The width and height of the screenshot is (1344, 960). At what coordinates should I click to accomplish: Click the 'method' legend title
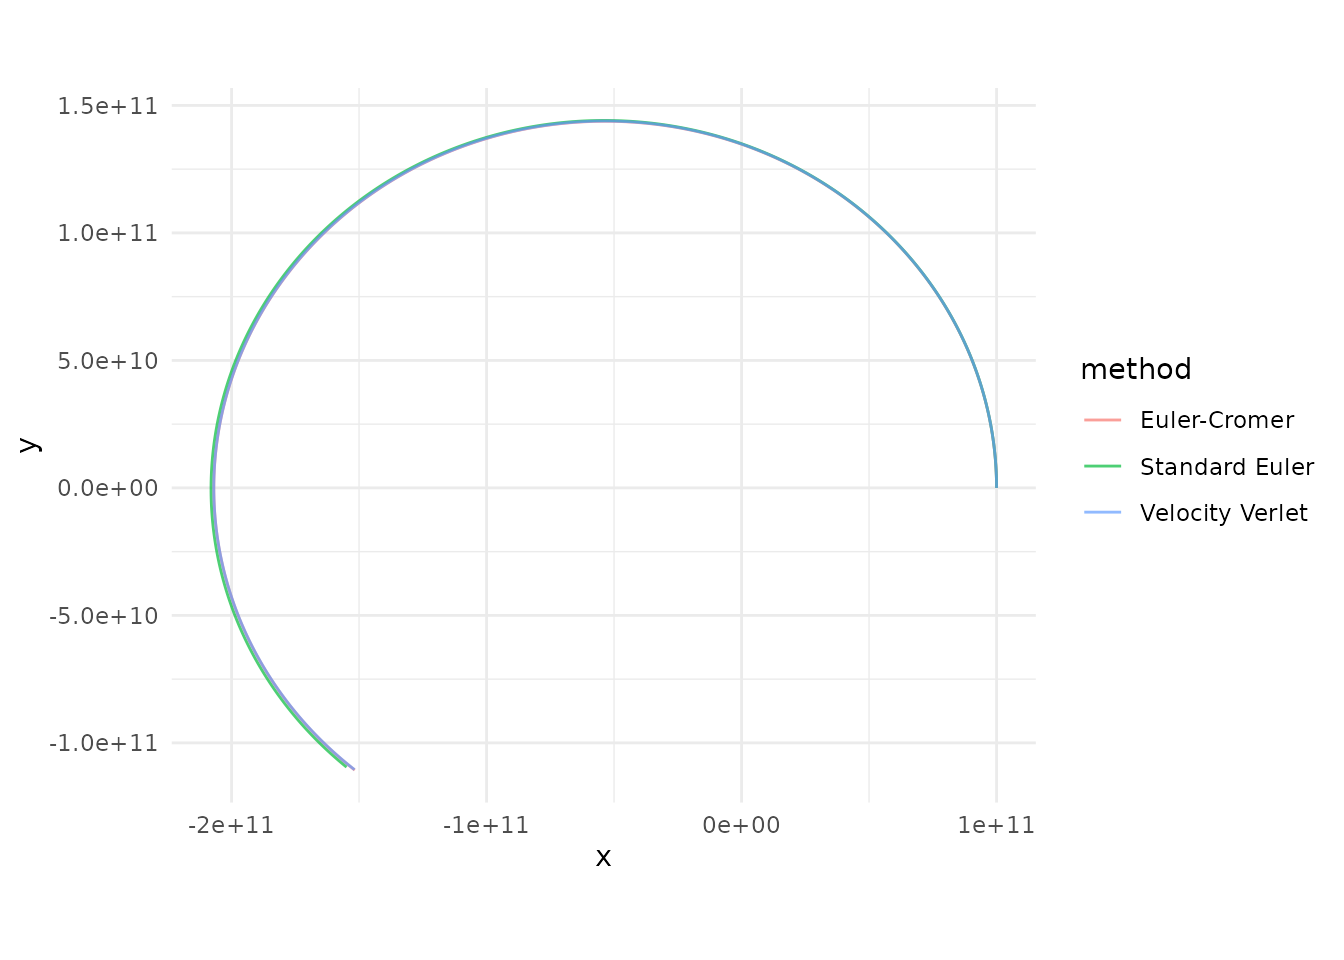coord(1135,370)
